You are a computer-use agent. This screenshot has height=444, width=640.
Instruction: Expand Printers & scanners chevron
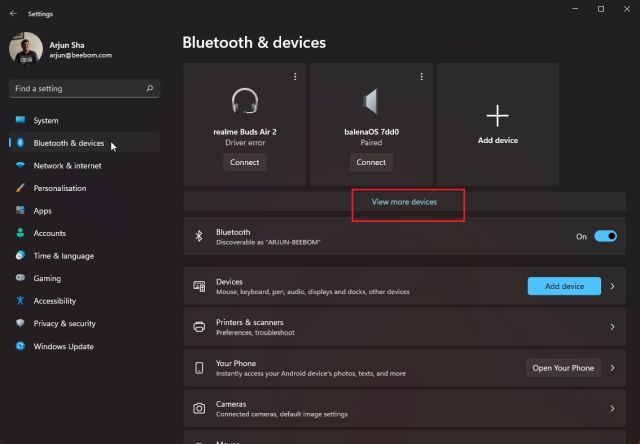pos(612,327)
